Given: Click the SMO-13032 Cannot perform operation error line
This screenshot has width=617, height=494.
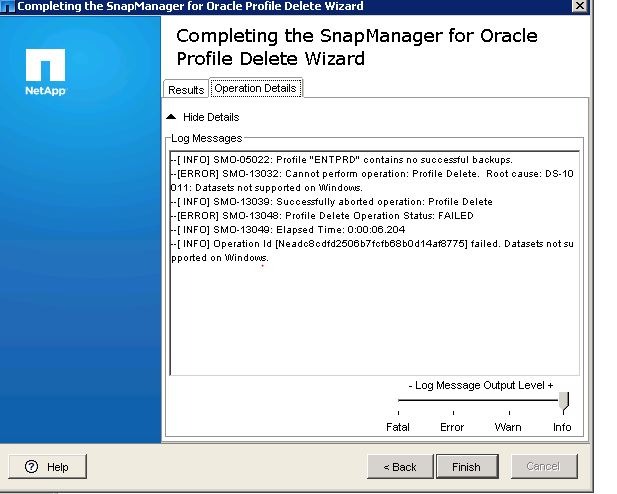Looking at the screenshot, I should (372, 181).
